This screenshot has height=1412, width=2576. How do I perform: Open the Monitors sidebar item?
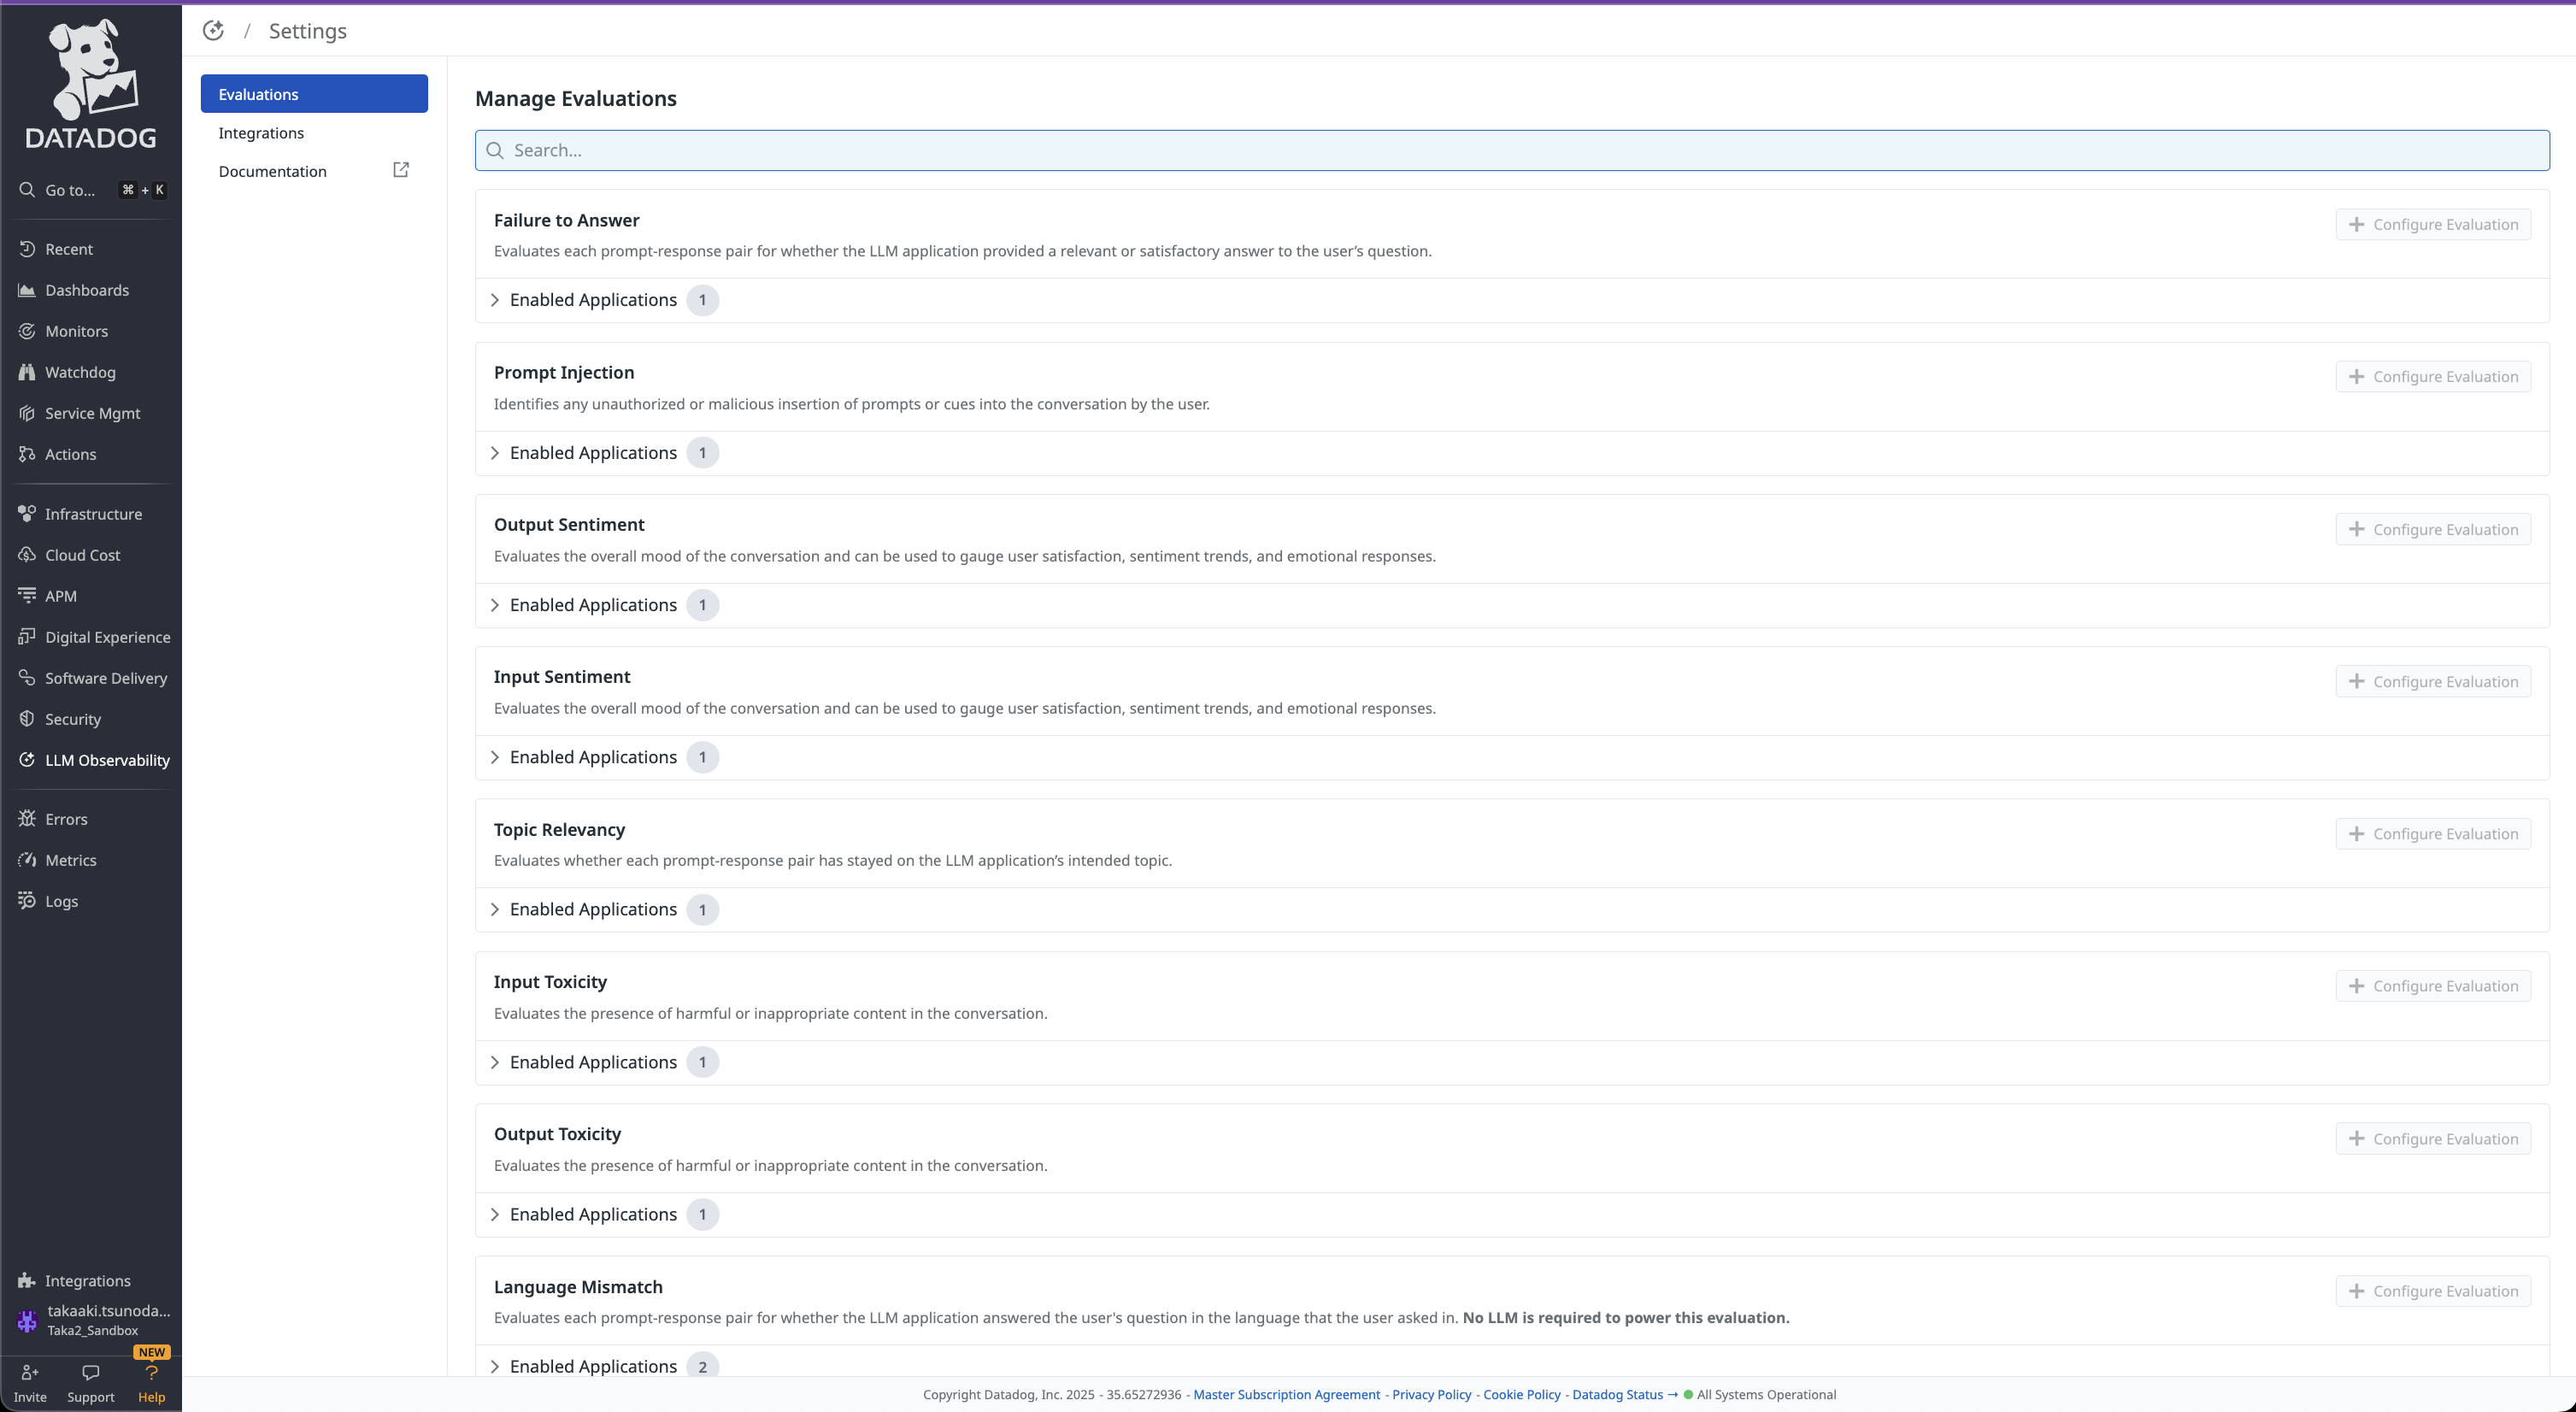(x=76, y=331)
